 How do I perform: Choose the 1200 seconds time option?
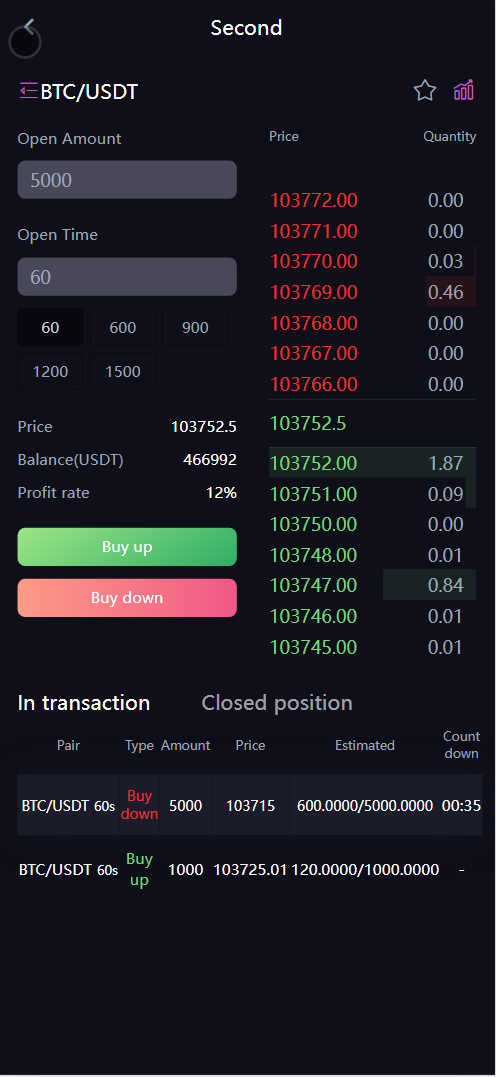[x=50, y=372]
